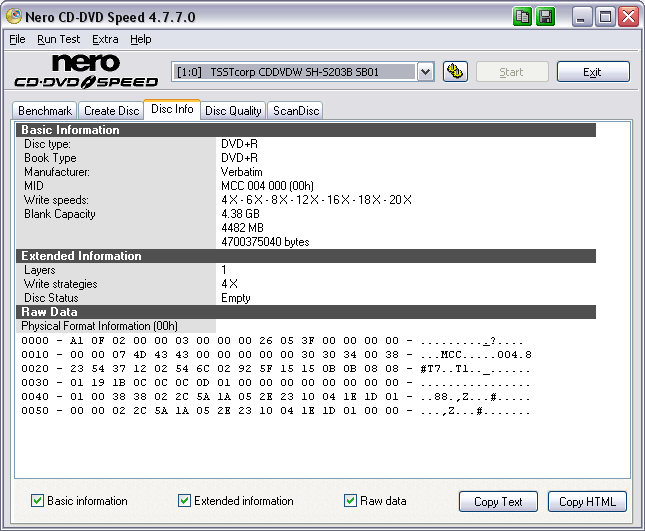Click the Layers value 1
Viewport: 645px width, 531px height.
click(x=224, y=270)
